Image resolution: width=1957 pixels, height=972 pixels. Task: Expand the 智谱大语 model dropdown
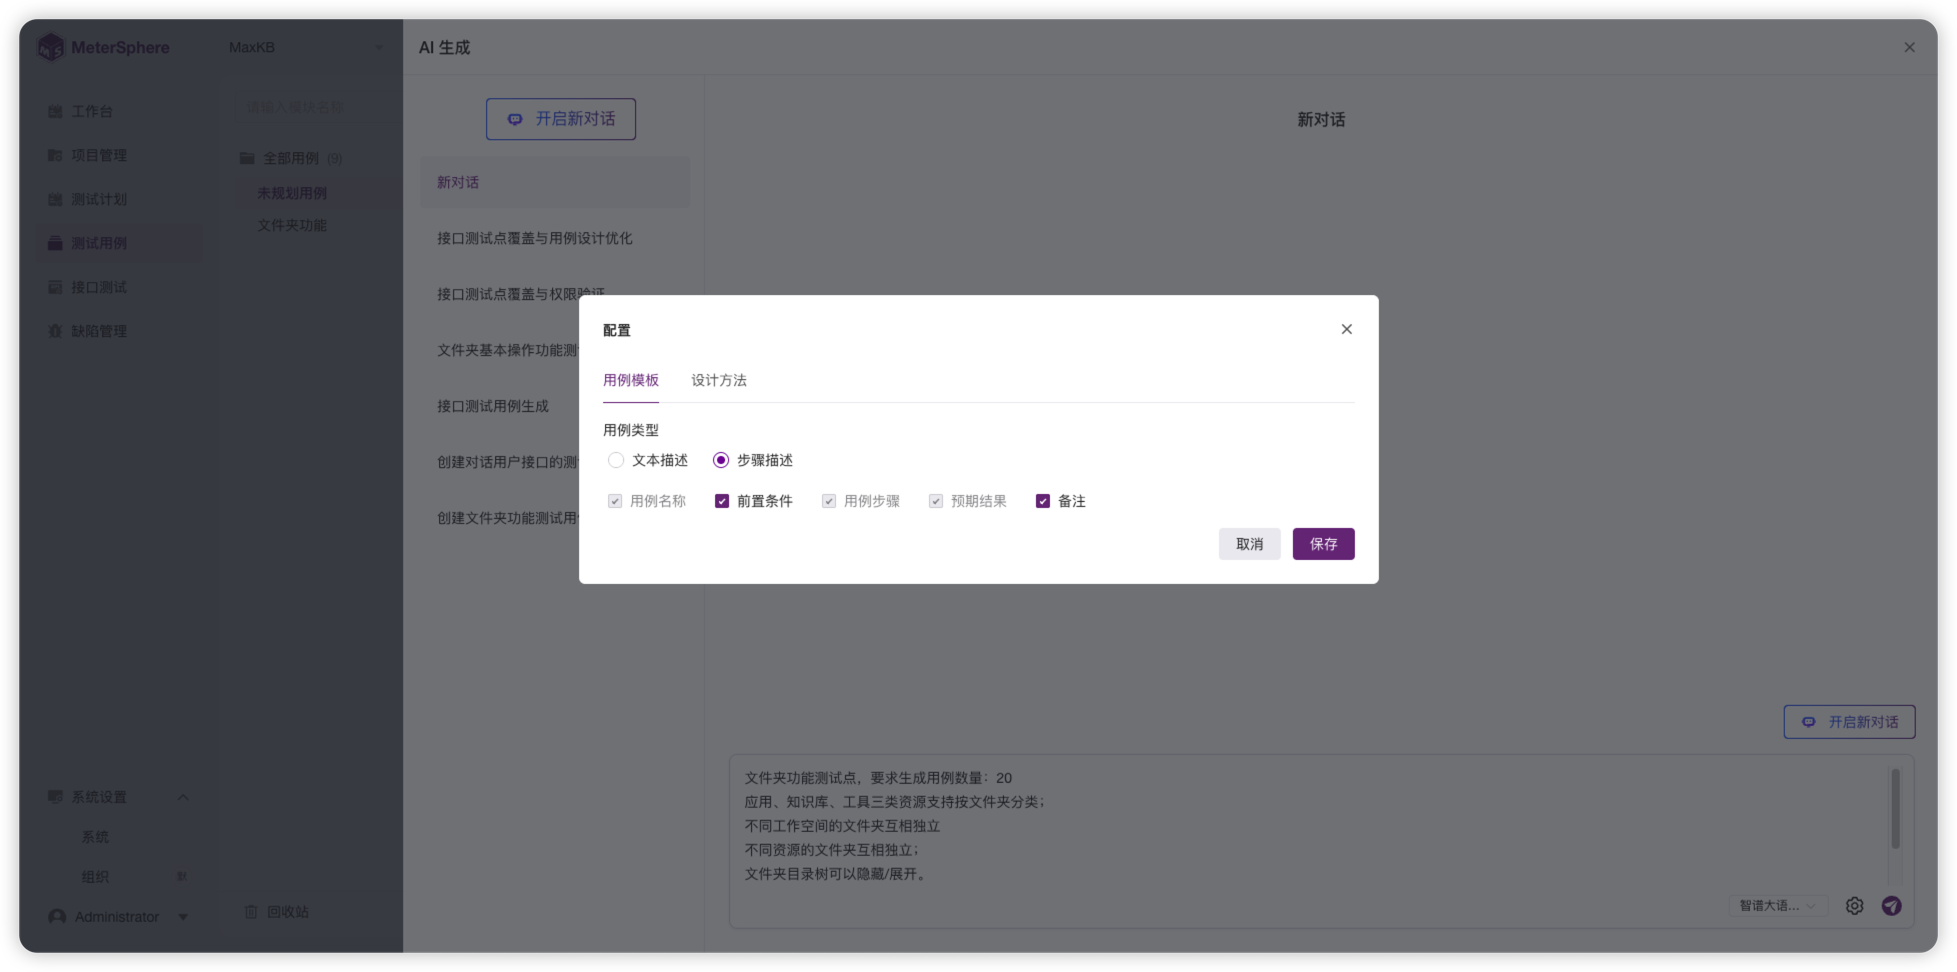[x=1777, y=906]
